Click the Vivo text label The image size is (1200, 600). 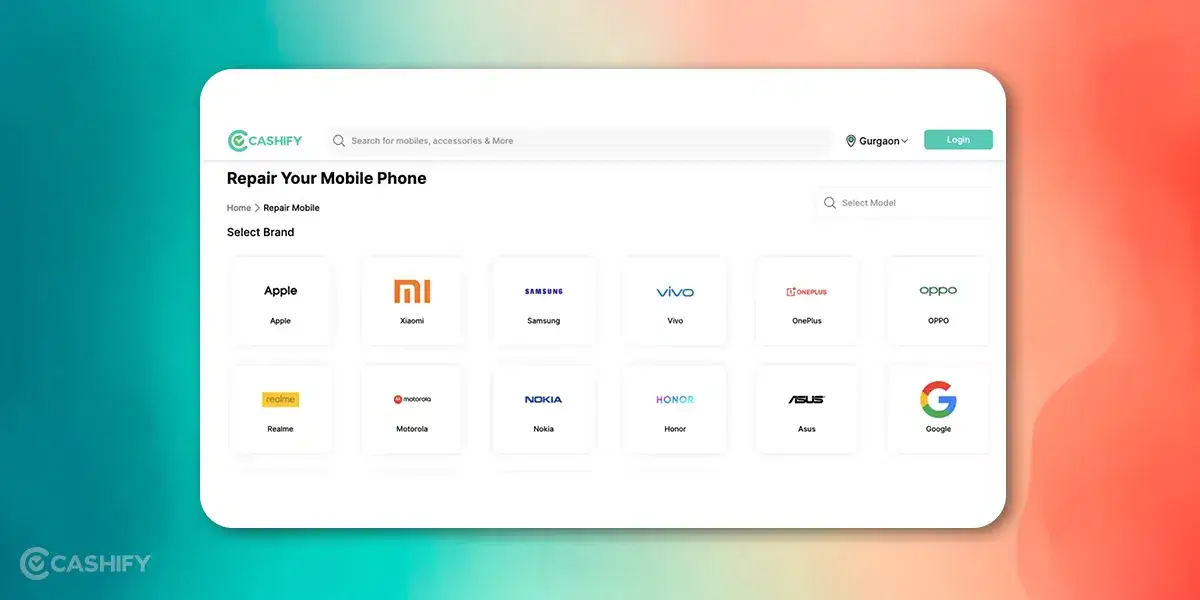(675, 321)
